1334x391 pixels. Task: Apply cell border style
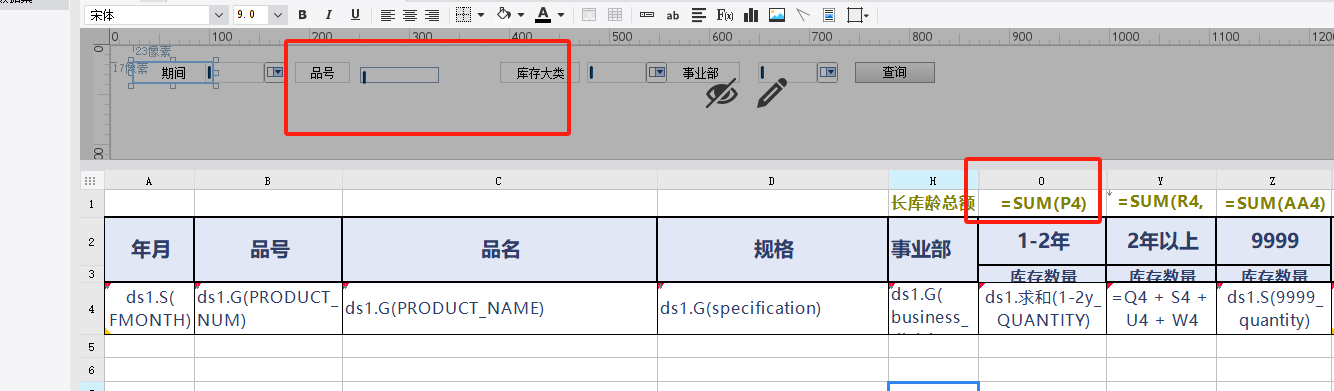tap(463, 15)
